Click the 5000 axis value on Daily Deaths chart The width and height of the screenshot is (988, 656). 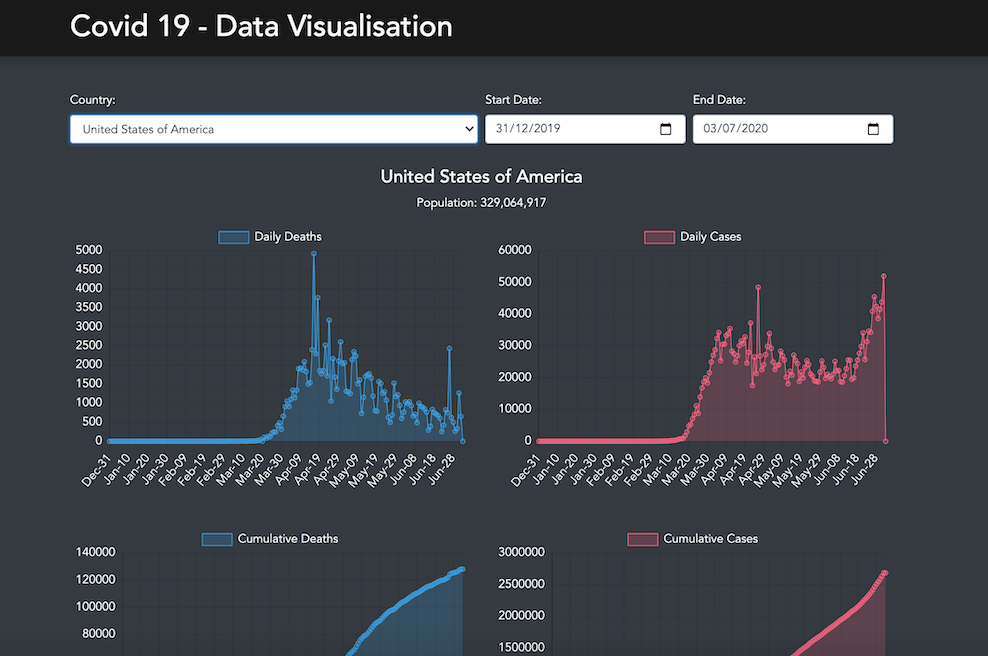coord(89,250)
